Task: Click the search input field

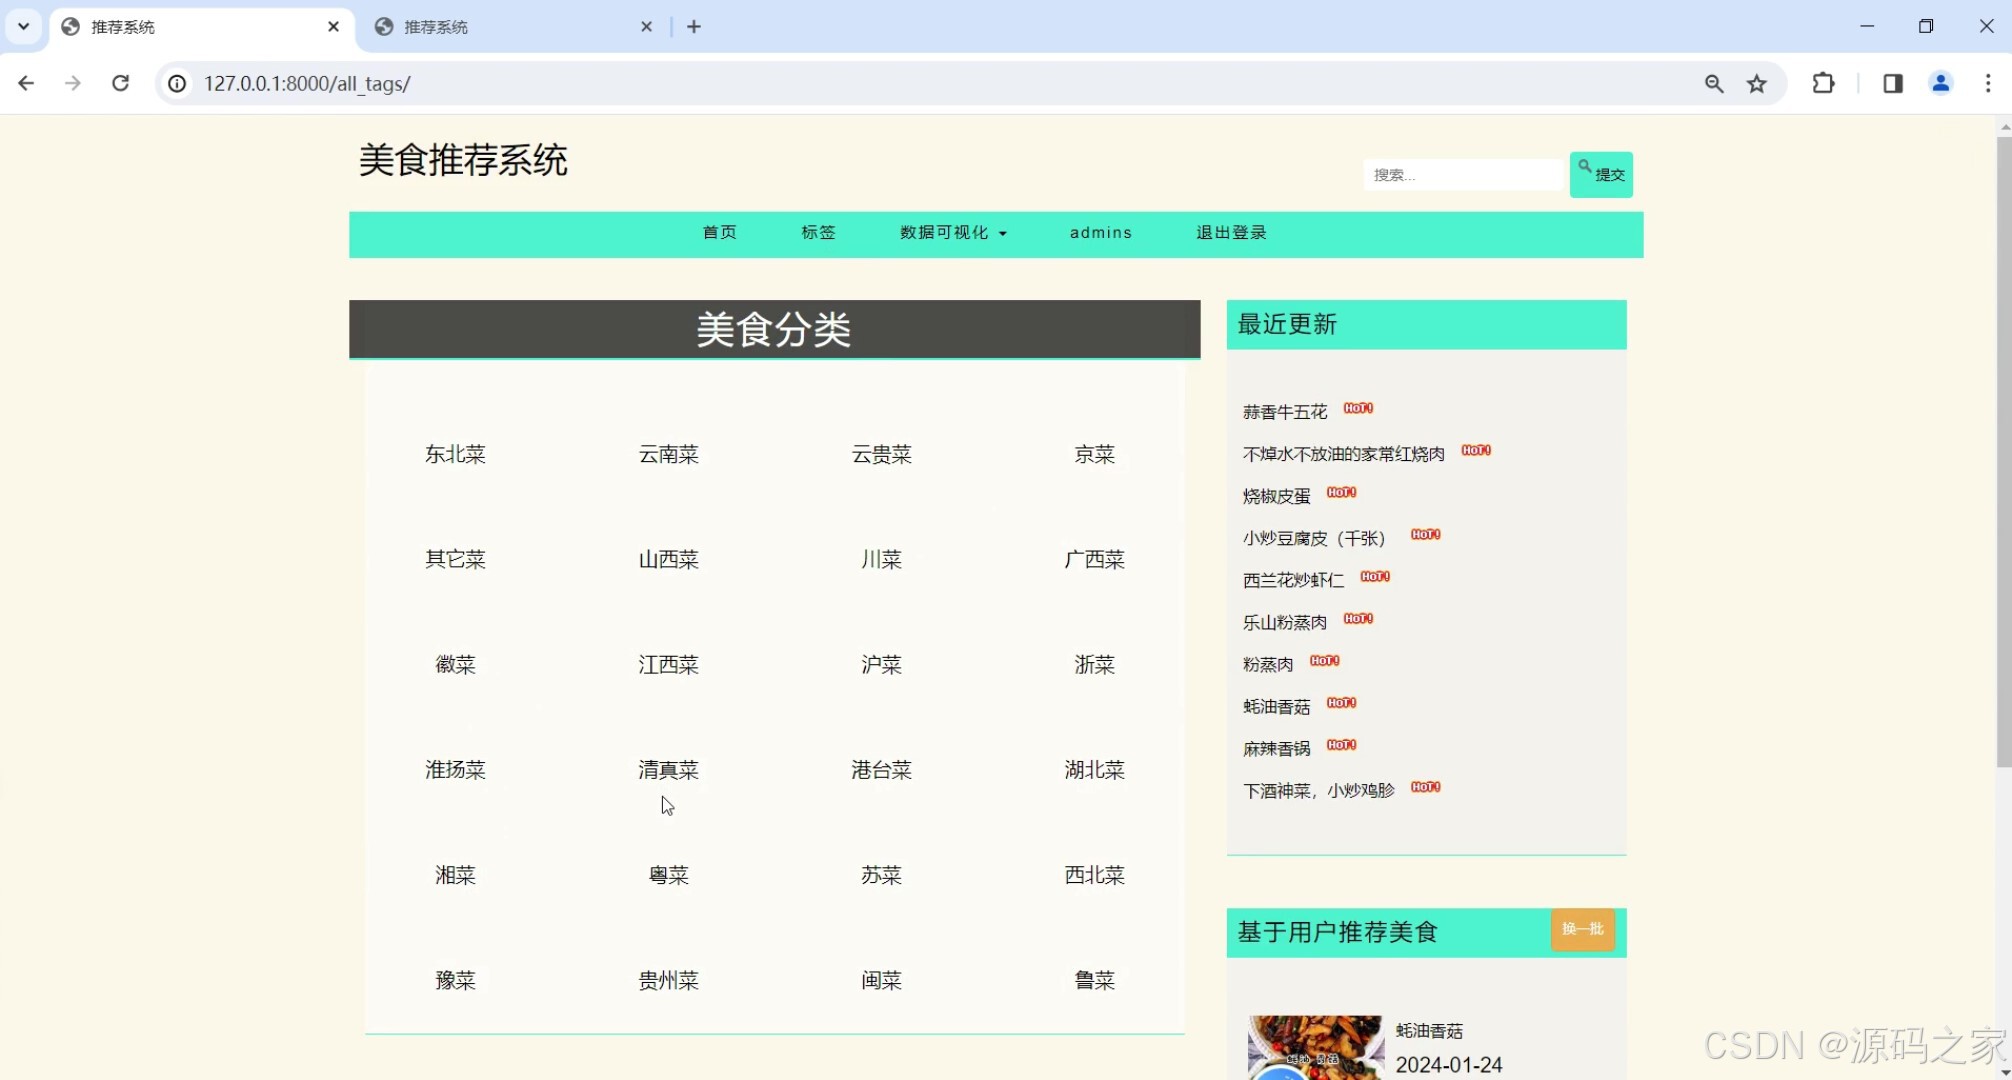Action: point(1463,174)
